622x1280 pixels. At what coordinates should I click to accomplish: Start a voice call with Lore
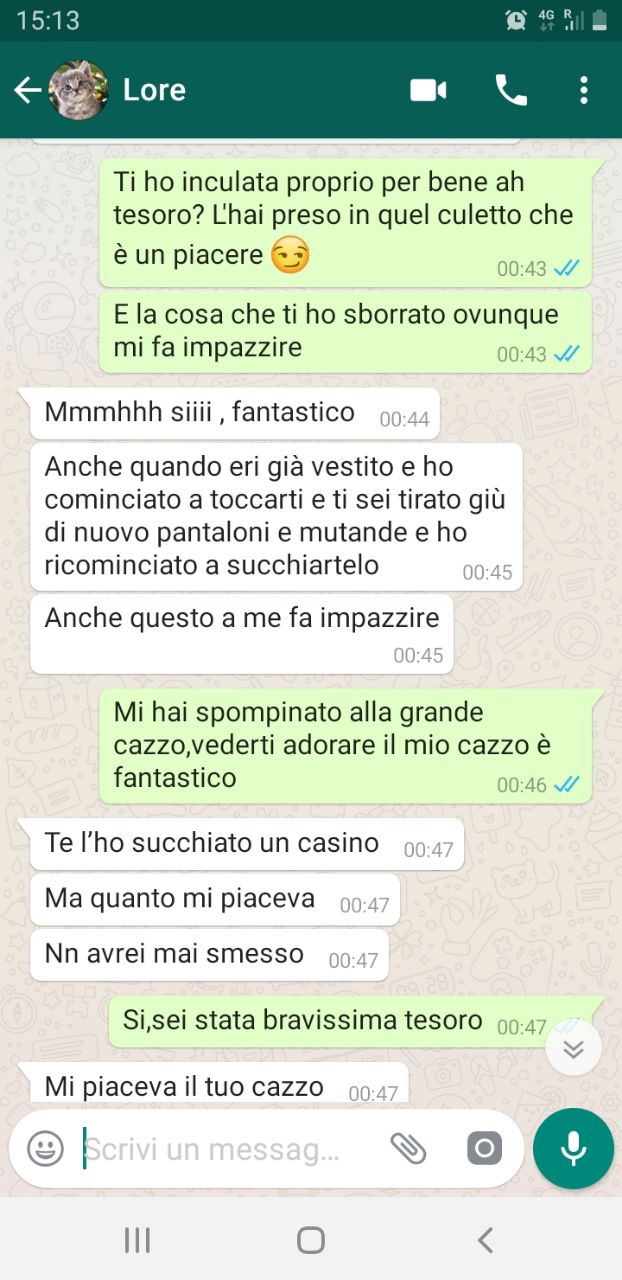tap(511, 90)
